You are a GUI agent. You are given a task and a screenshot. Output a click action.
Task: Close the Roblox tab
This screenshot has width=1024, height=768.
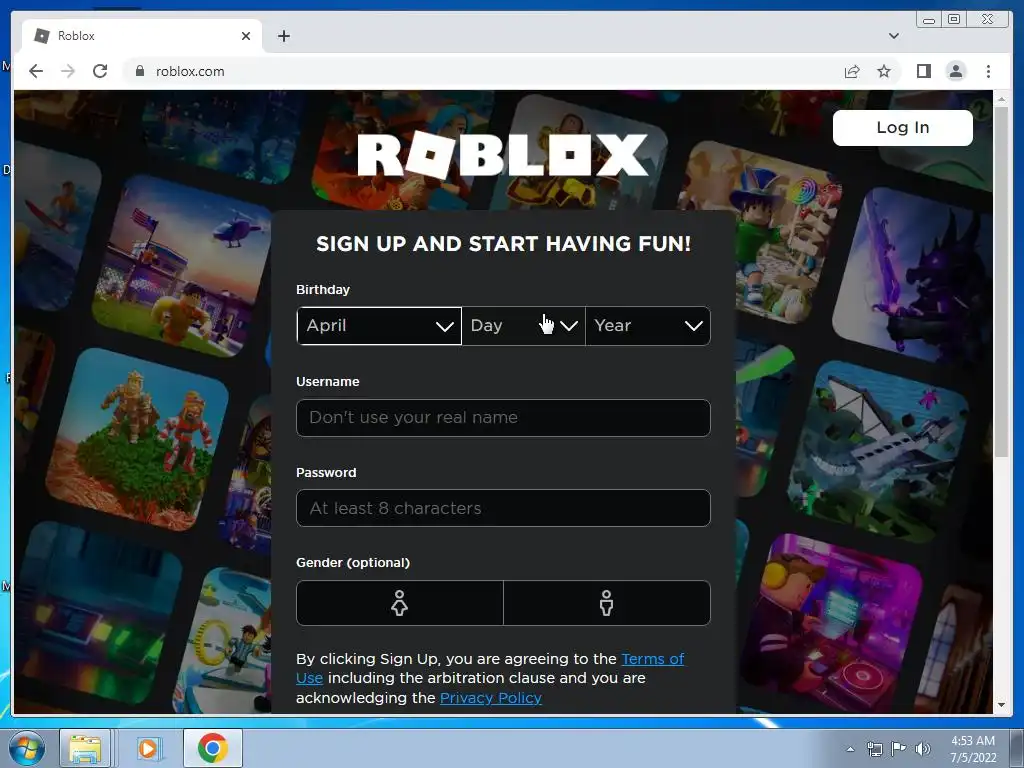(x=246, y=36)
